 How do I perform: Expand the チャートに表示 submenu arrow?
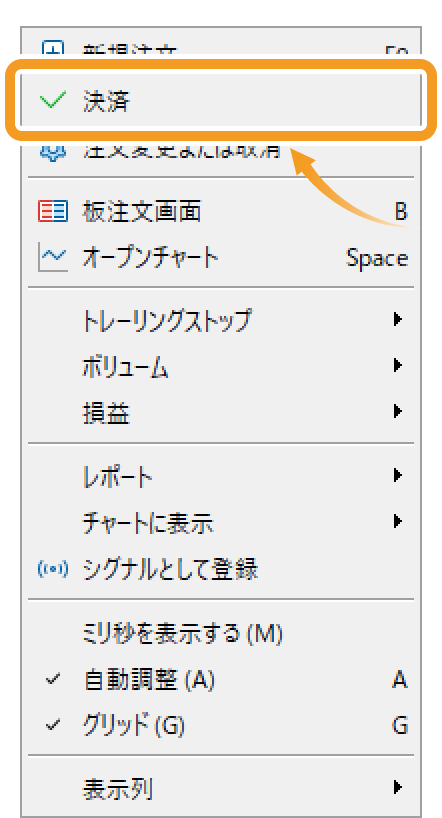click(x=398, y=521)
